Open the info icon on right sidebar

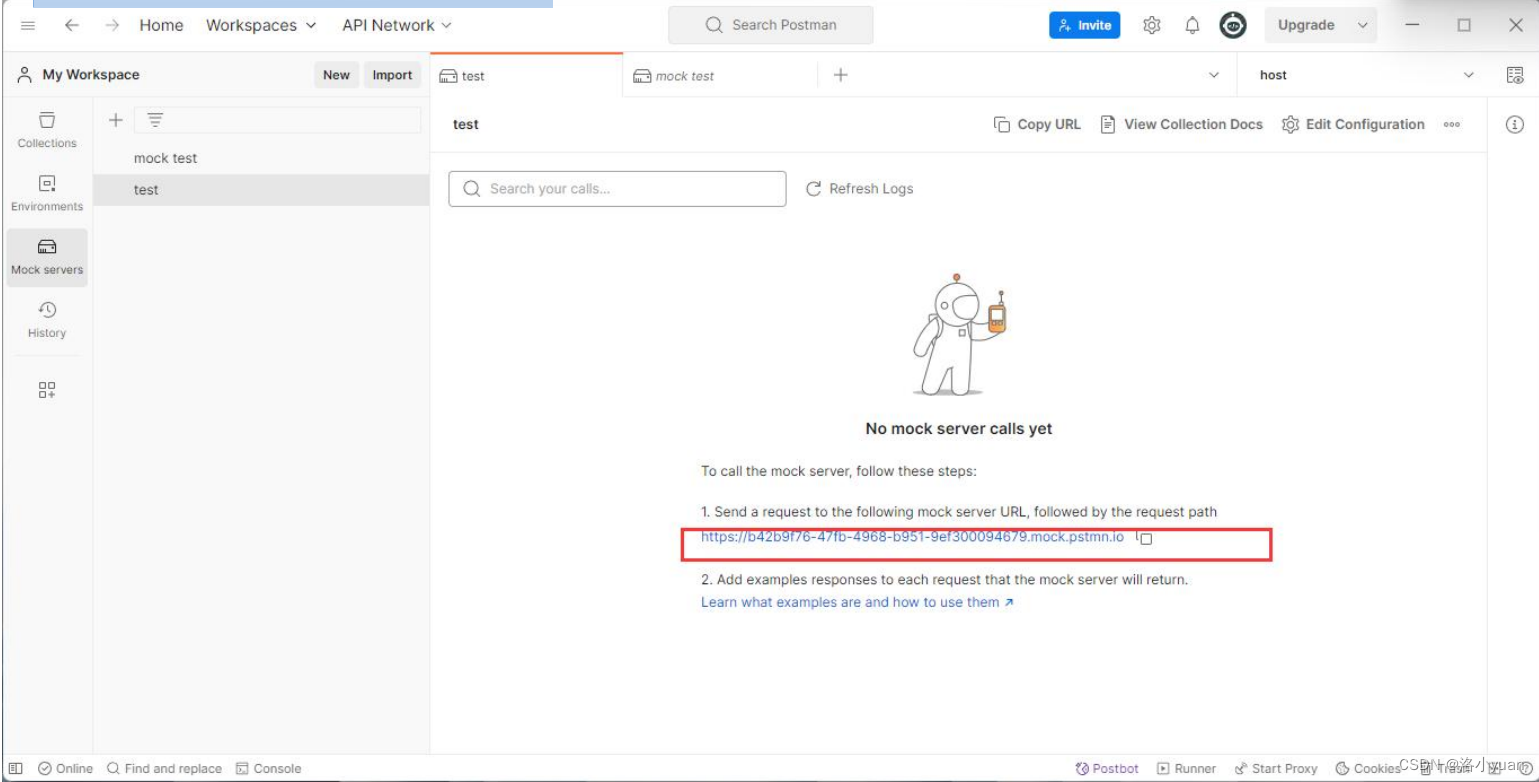point(1514,125)
